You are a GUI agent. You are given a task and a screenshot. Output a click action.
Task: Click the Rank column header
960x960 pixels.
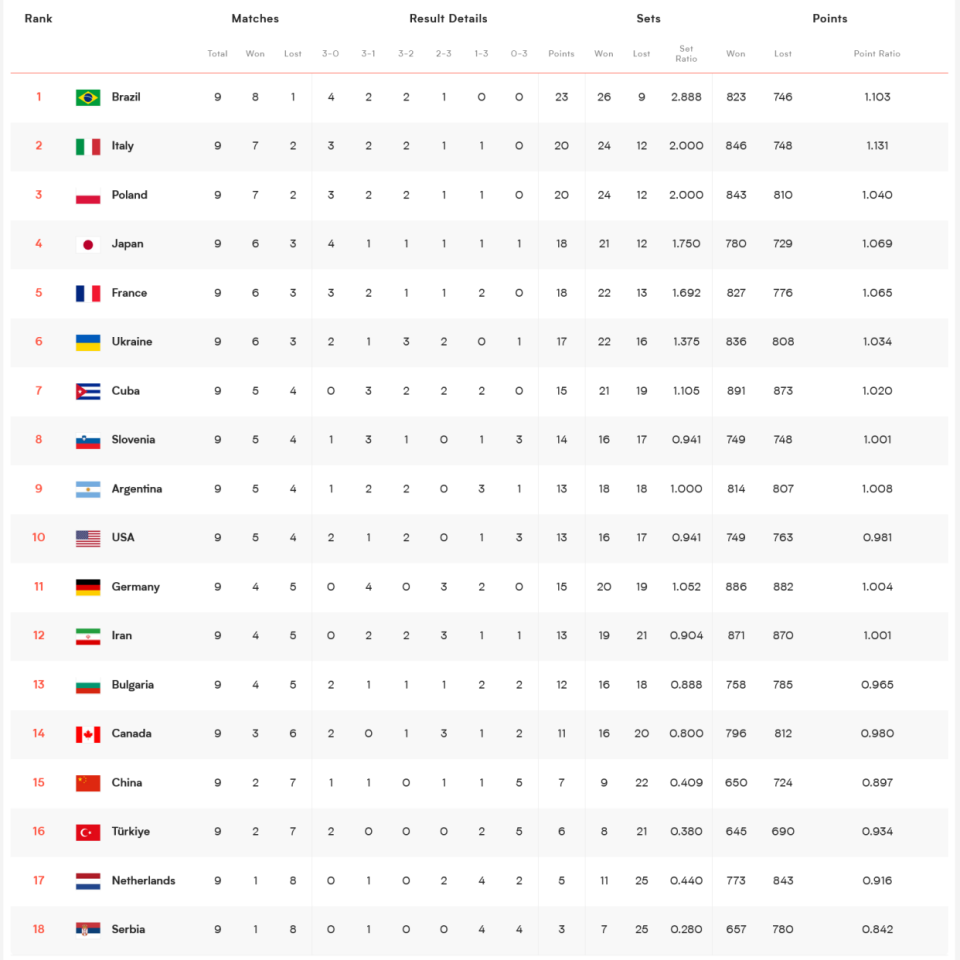coord(38,18)
